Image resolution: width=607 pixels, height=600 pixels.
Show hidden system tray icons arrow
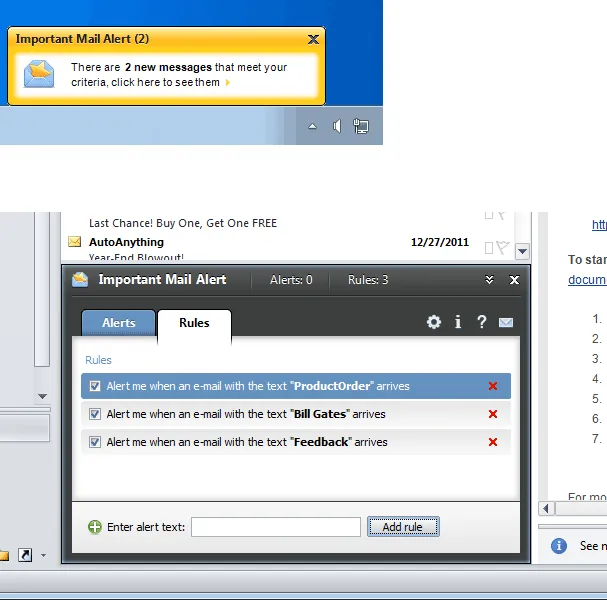[312, 126]
